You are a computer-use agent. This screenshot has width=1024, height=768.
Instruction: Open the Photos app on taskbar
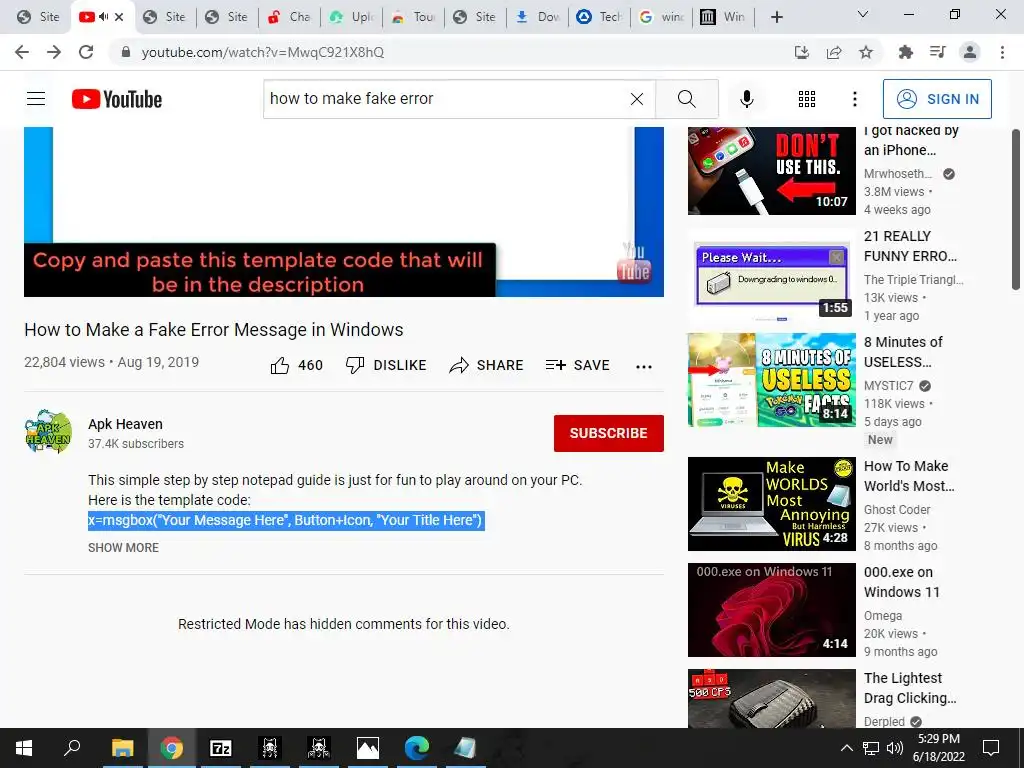(367, 748)
